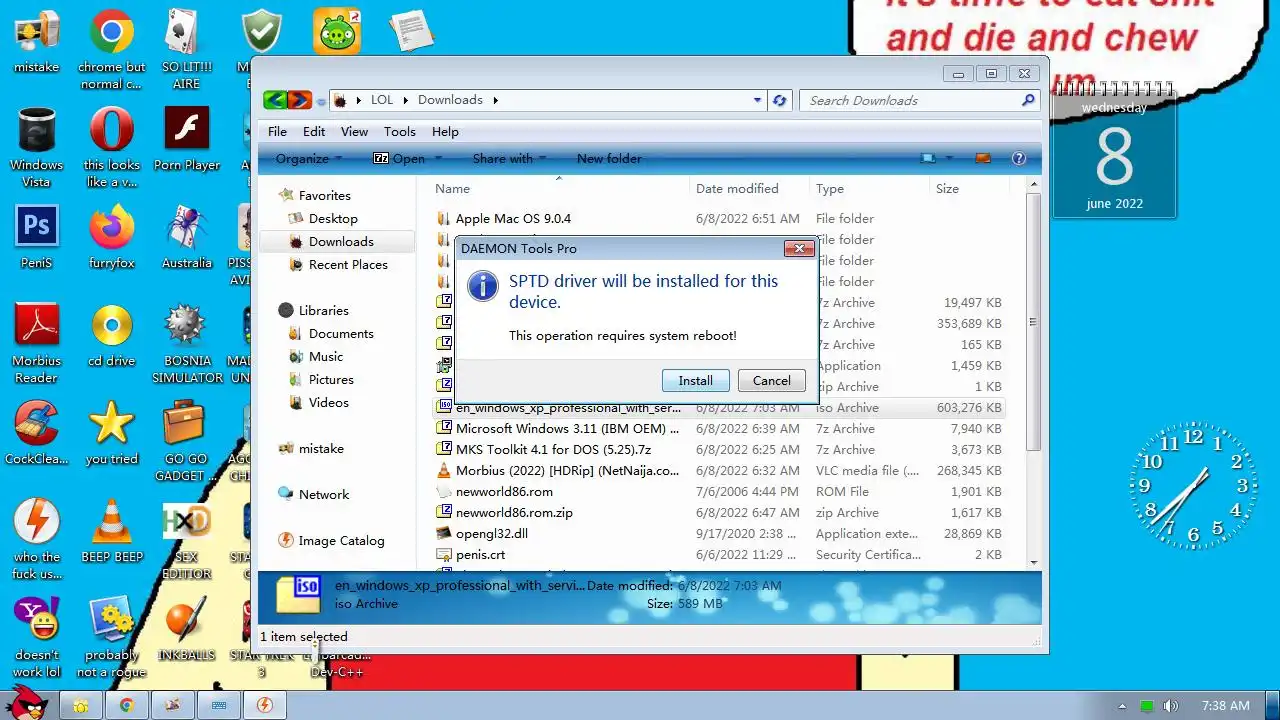This screenshot has height=720, width=1280.
Task: Click Open in Explorer toolbar
Action: [x=399, y=158]
